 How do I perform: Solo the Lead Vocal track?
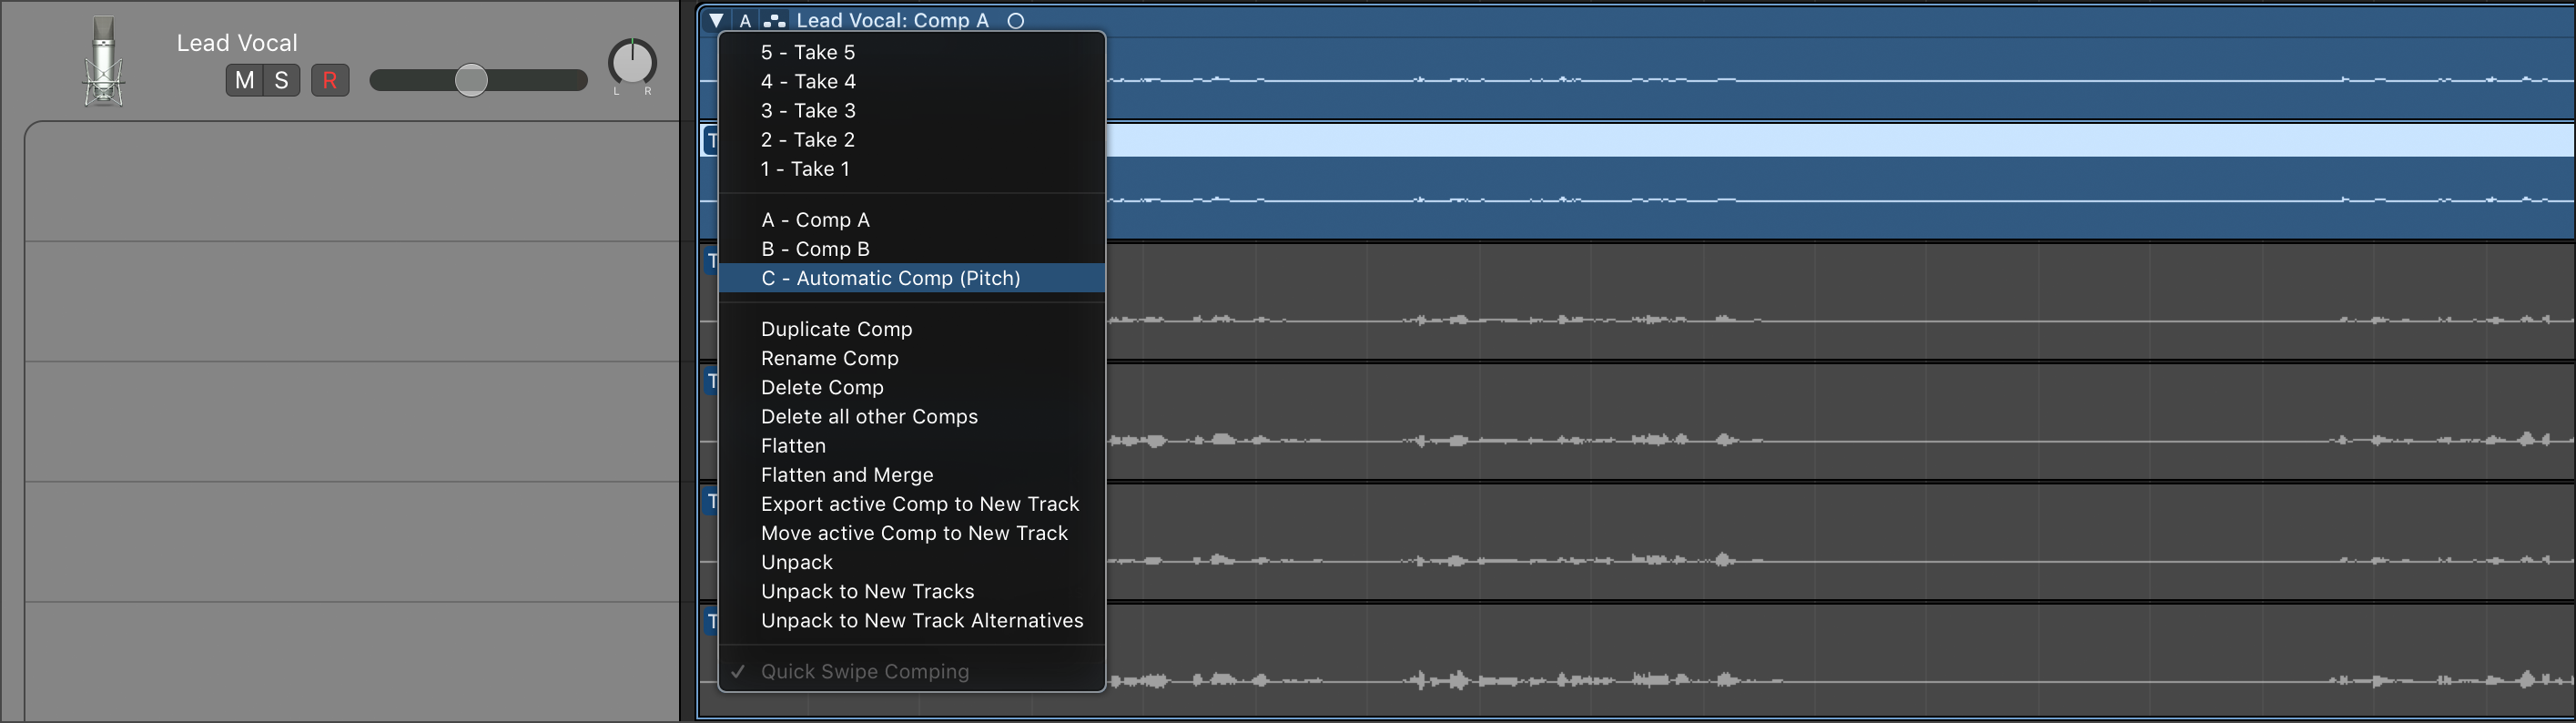pos(282,80)
